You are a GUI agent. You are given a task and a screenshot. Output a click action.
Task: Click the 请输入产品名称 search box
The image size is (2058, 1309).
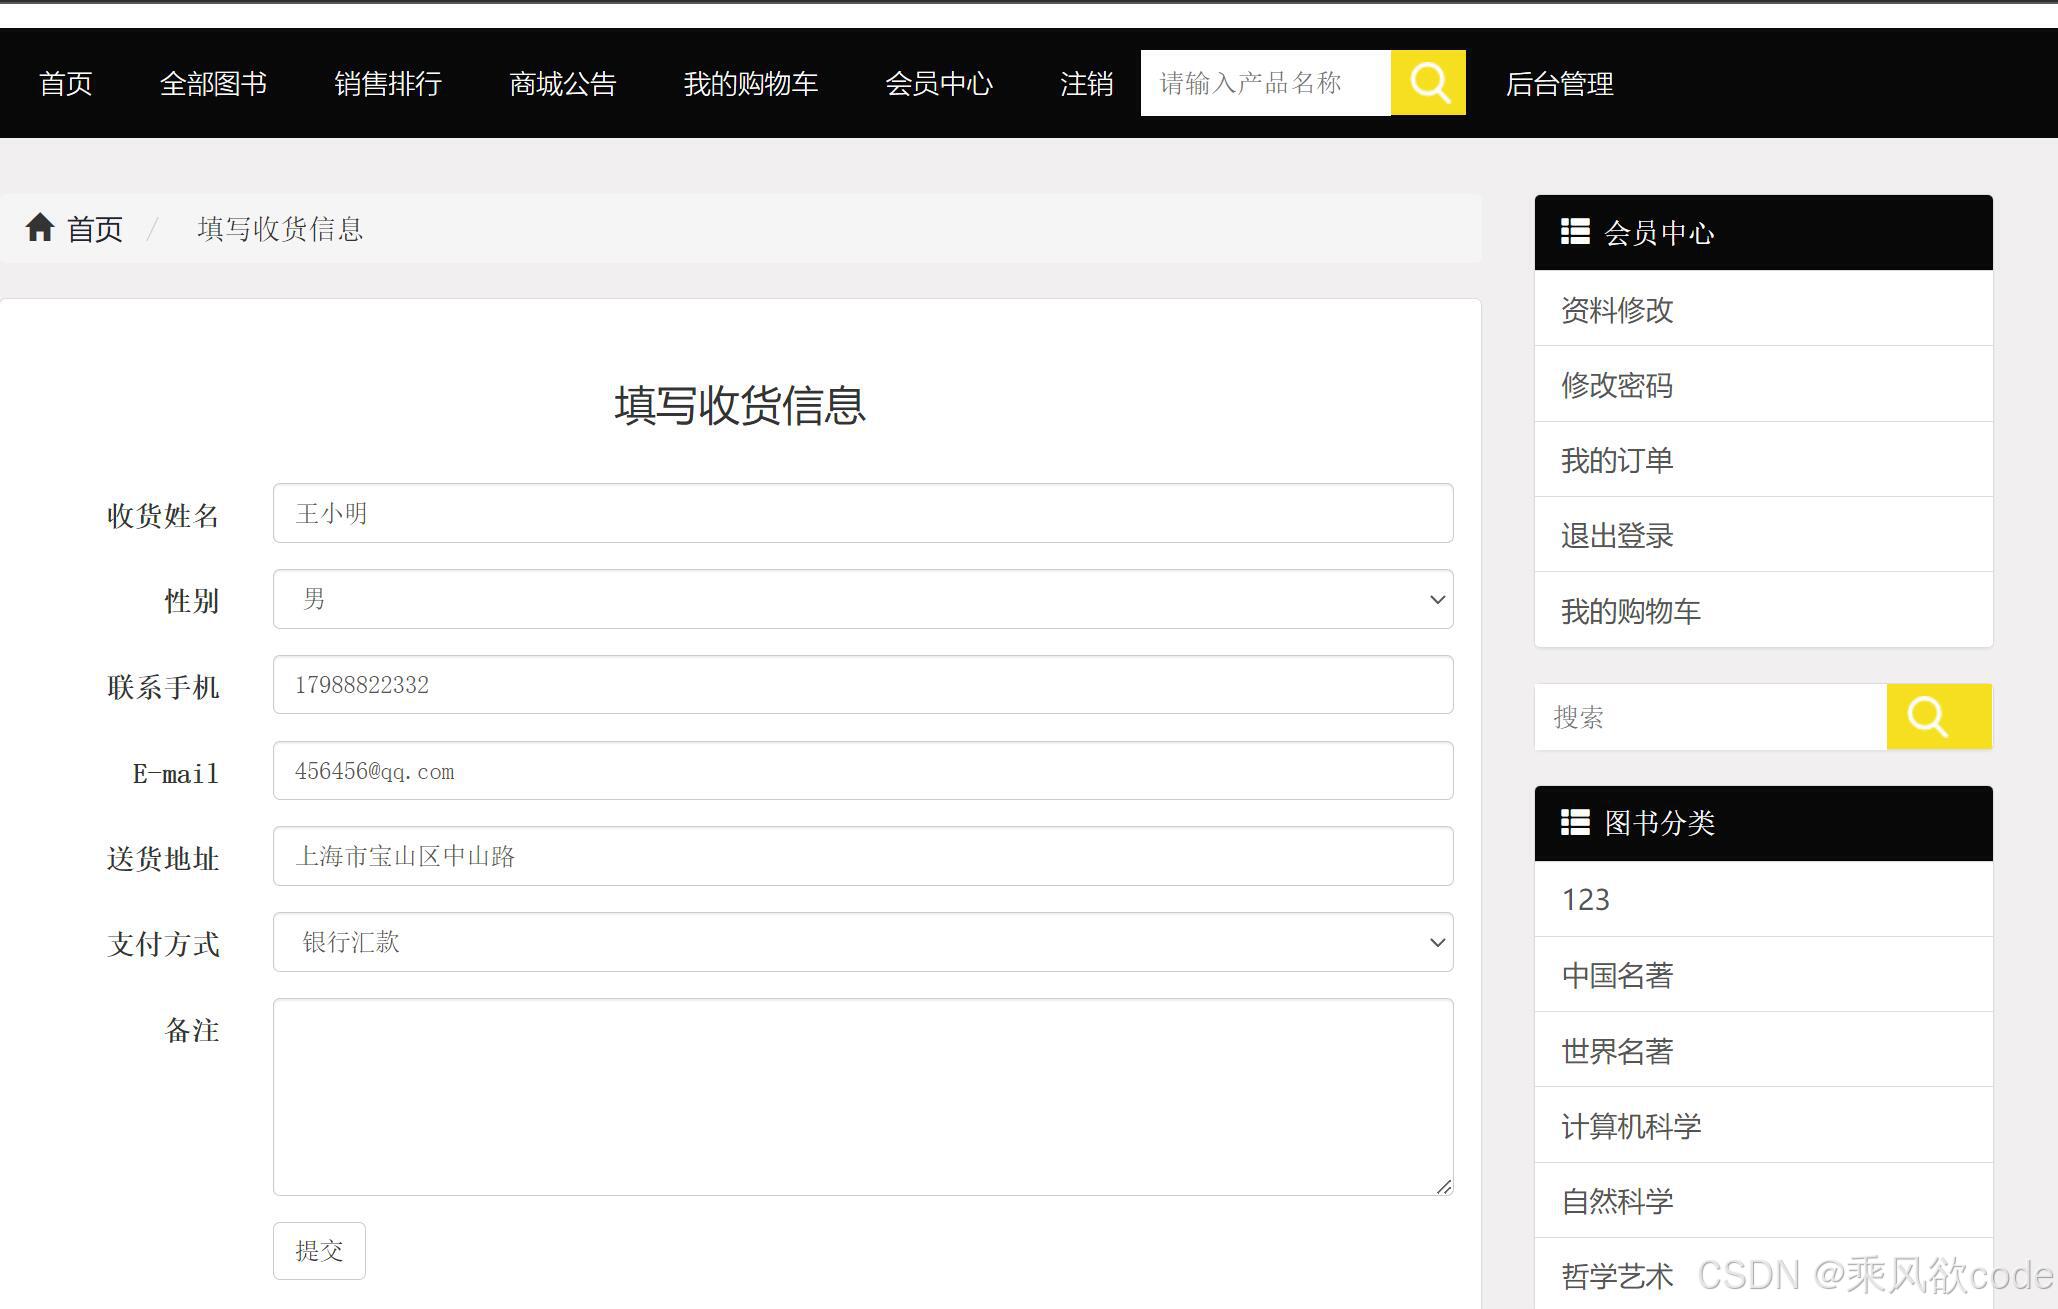coord(1265,83)
